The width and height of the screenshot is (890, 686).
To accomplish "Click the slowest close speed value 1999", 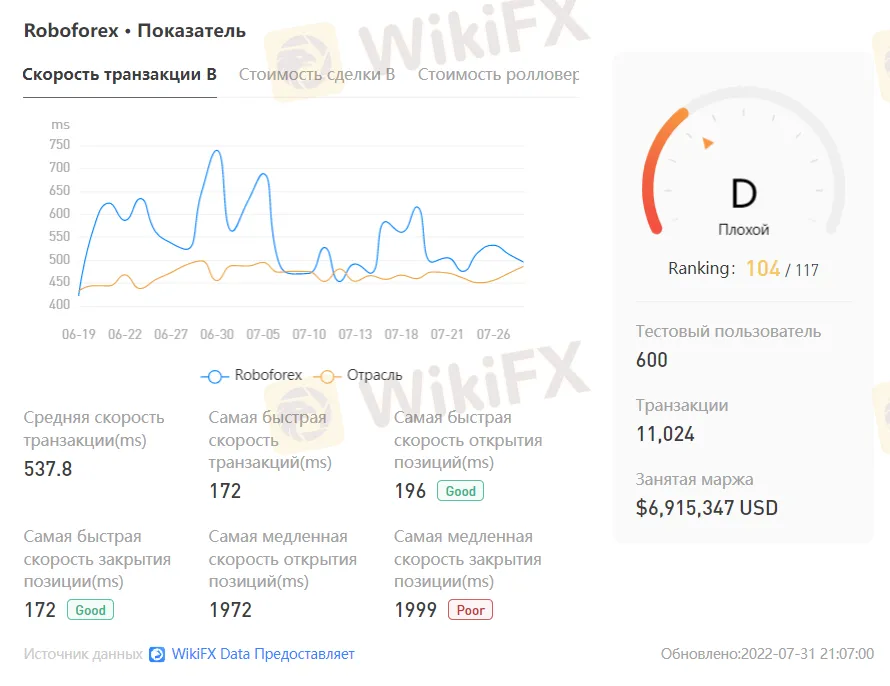I will [415, 610].
